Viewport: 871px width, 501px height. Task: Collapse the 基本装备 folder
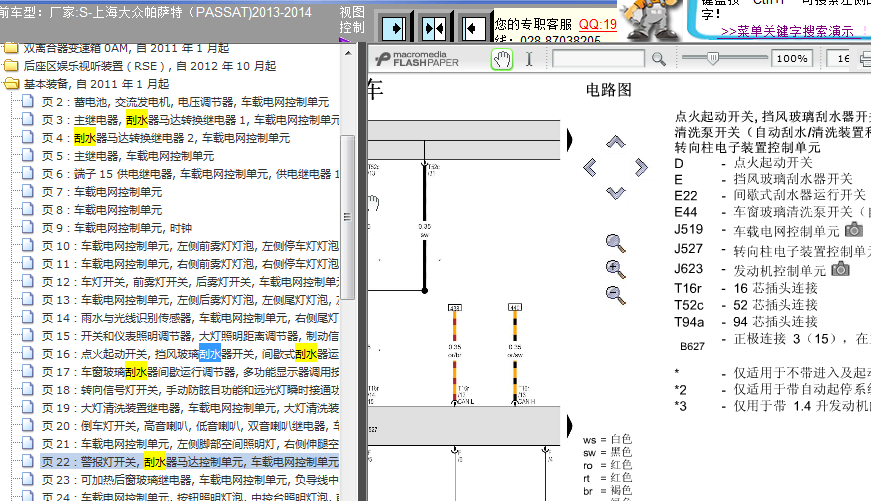pos(11,84)
